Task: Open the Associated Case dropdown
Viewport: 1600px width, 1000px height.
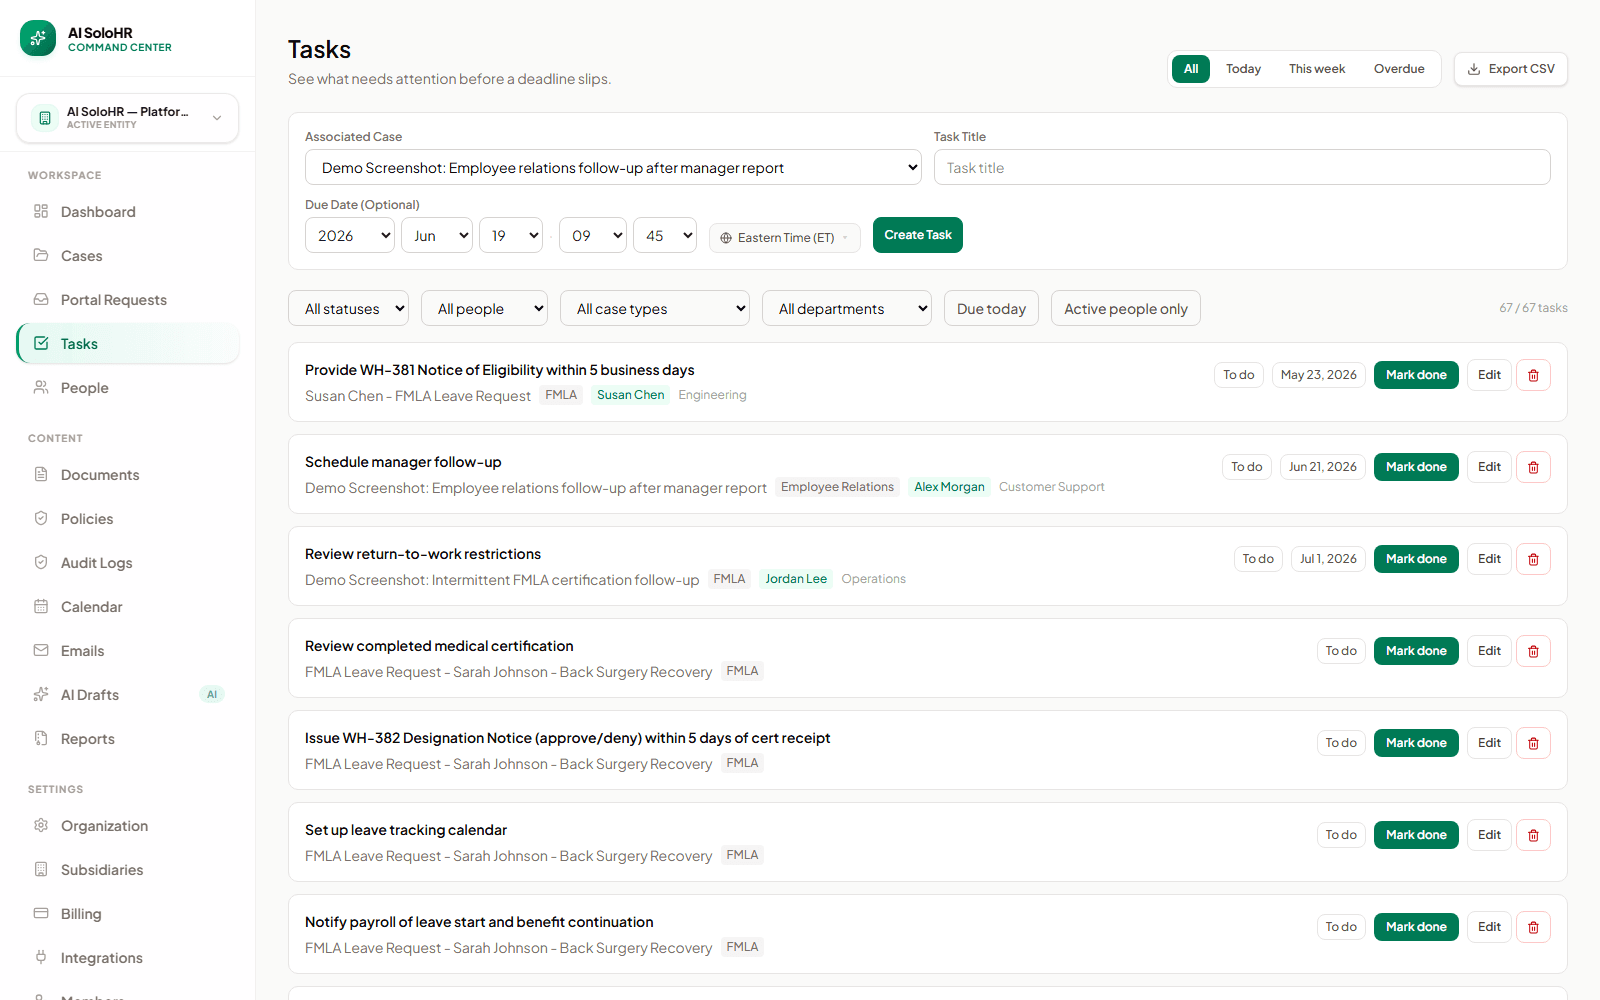Action: tap(613, 167)
